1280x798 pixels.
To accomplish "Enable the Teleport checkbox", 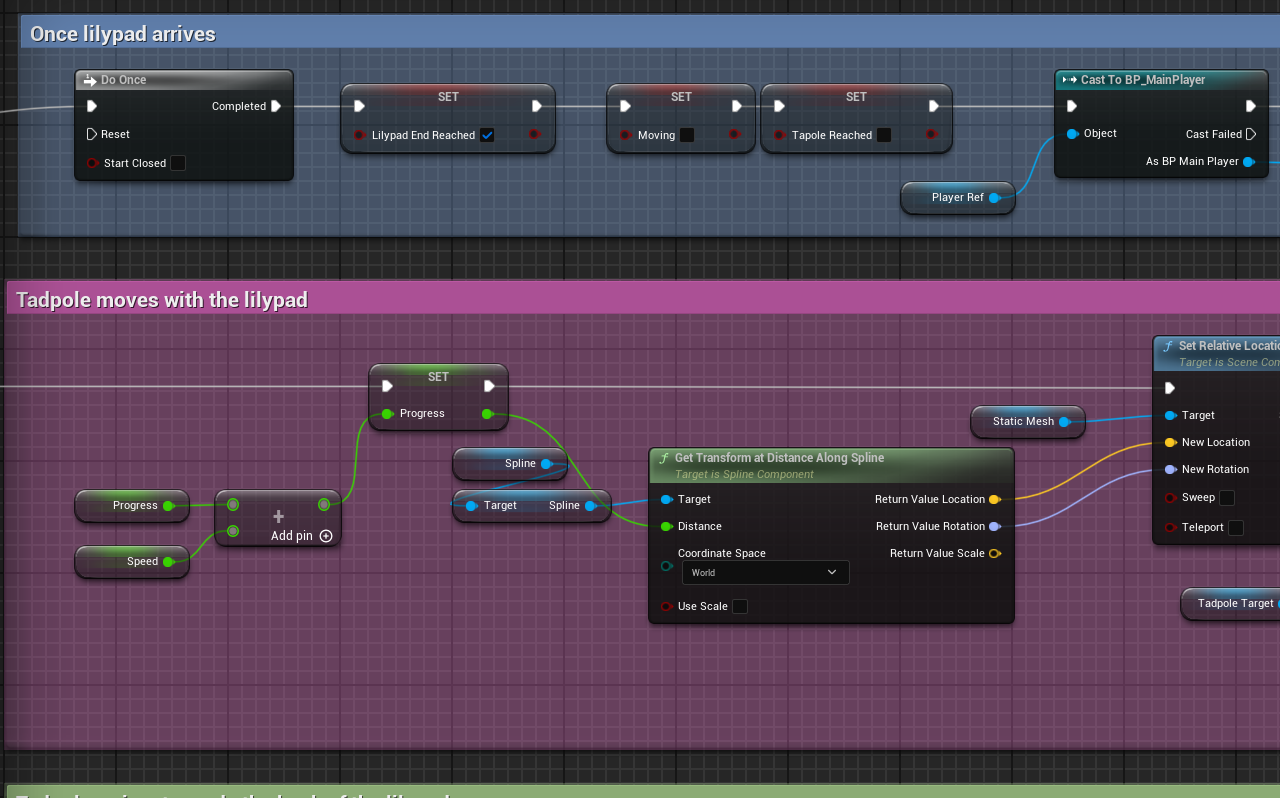I will click(1236, 528).
